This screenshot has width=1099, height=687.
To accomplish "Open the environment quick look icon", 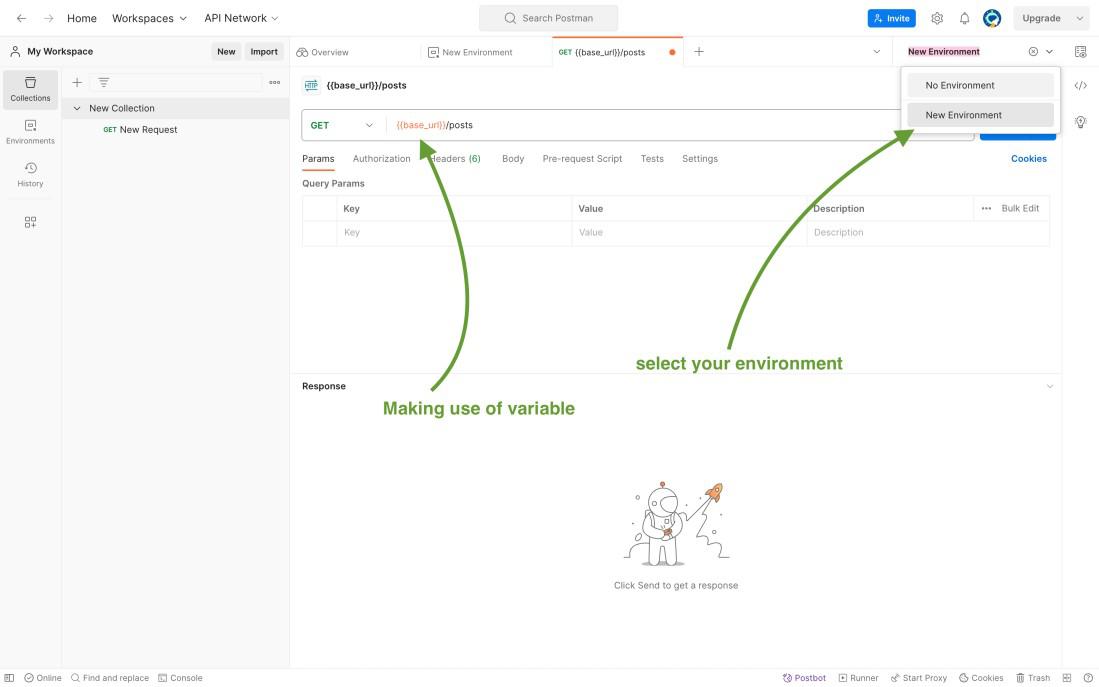I will [1080, 52].
